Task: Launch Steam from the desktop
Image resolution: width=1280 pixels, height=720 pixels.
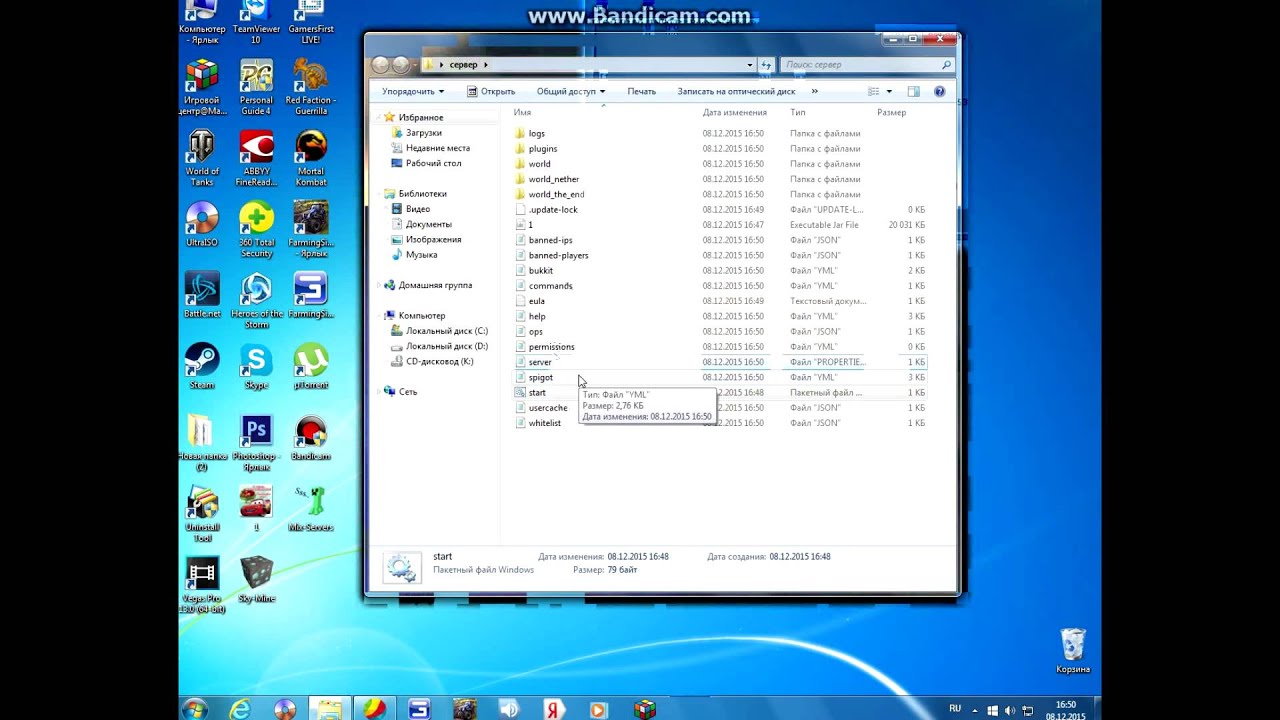Action: click(202, 366)
